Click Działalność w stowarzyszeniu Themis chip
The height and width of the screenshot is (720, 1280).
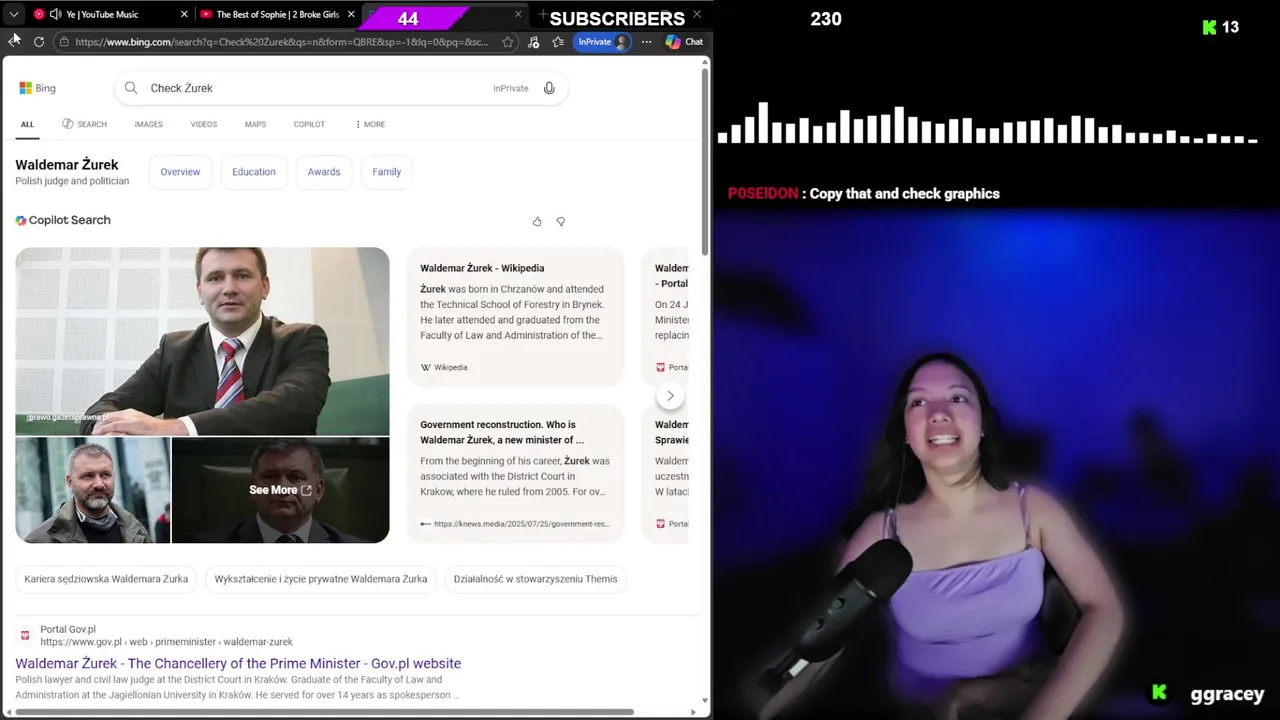[535, 579]
